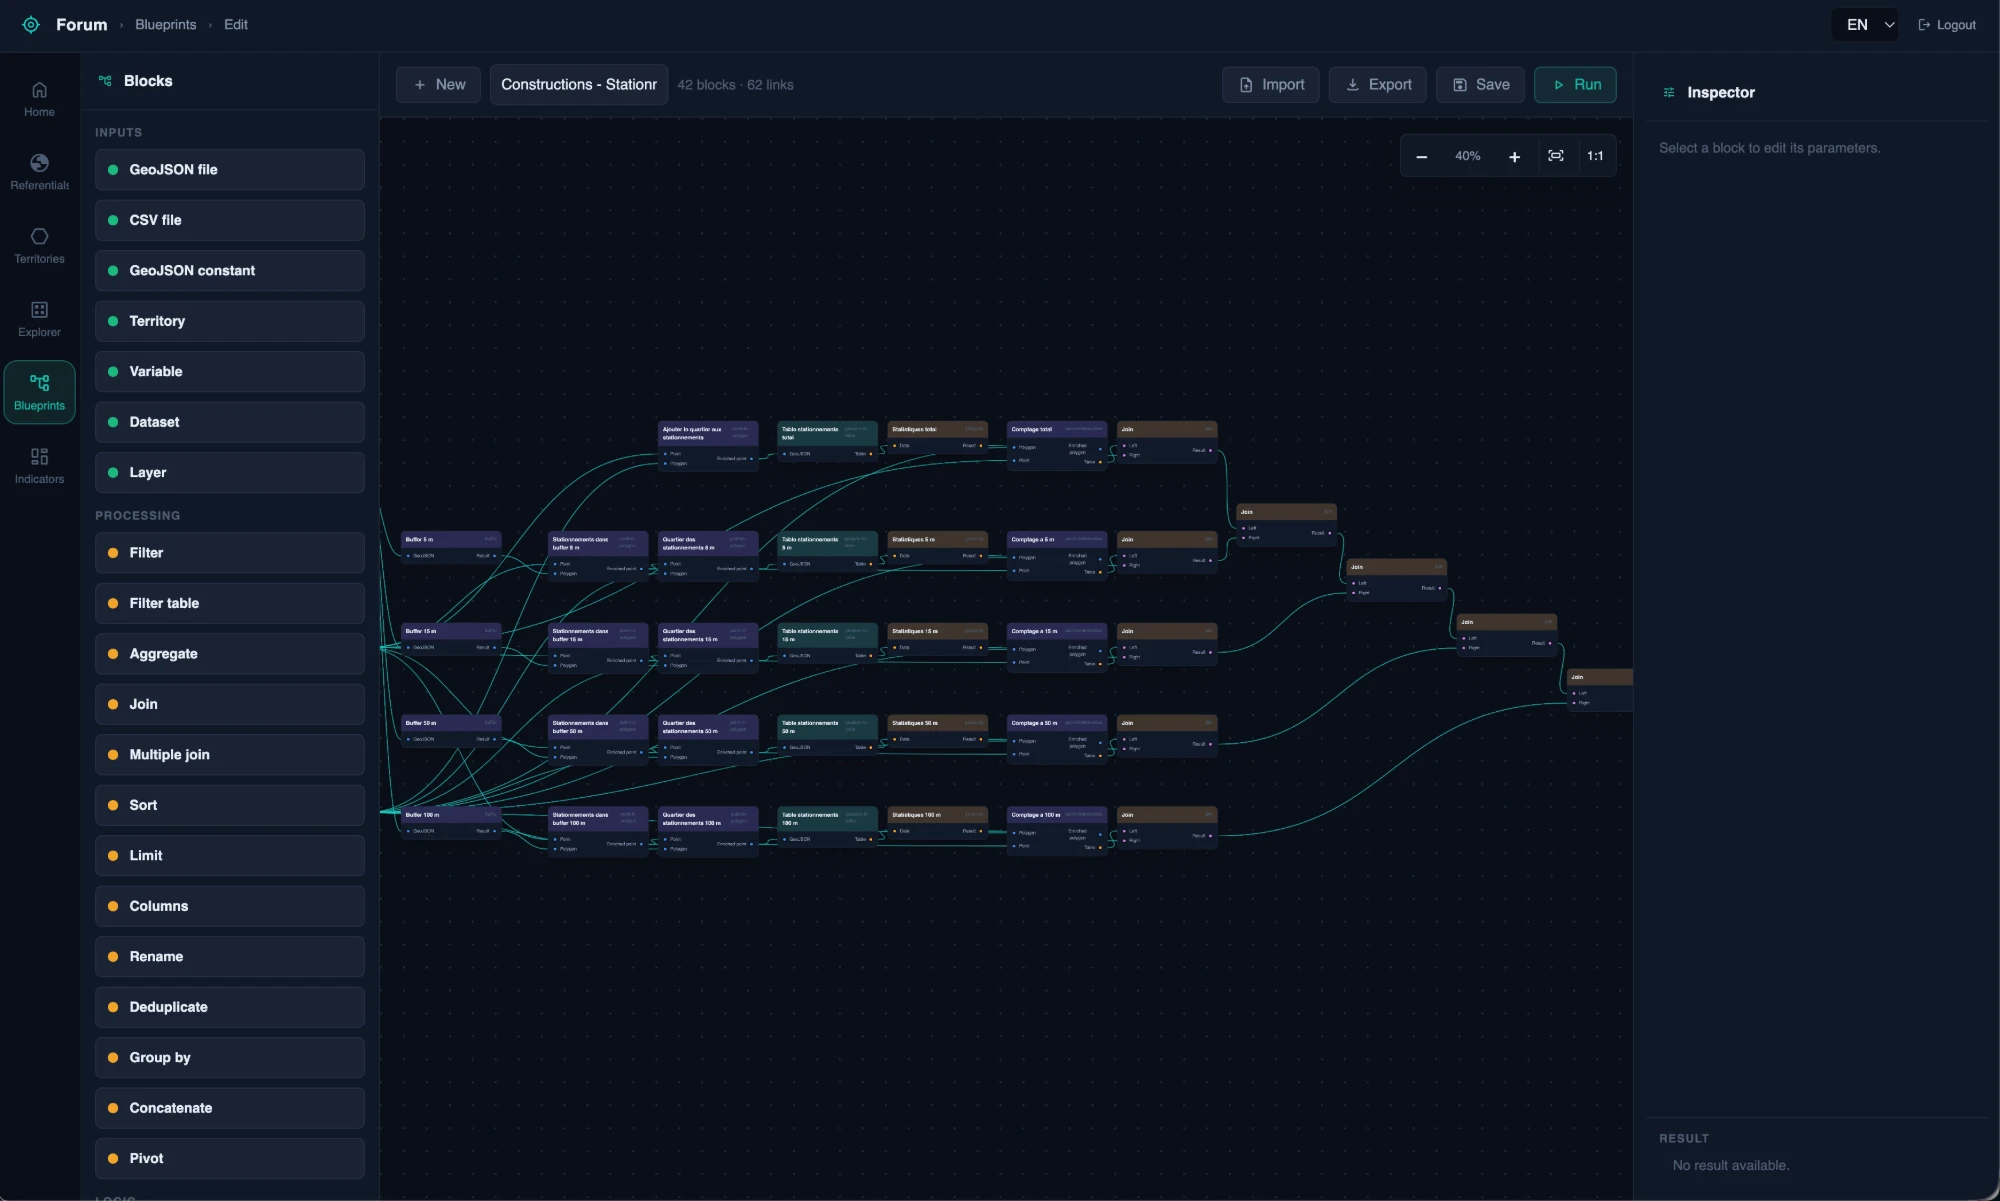Add a Rename block
2000x1201 pixels.
pos(230,957)
